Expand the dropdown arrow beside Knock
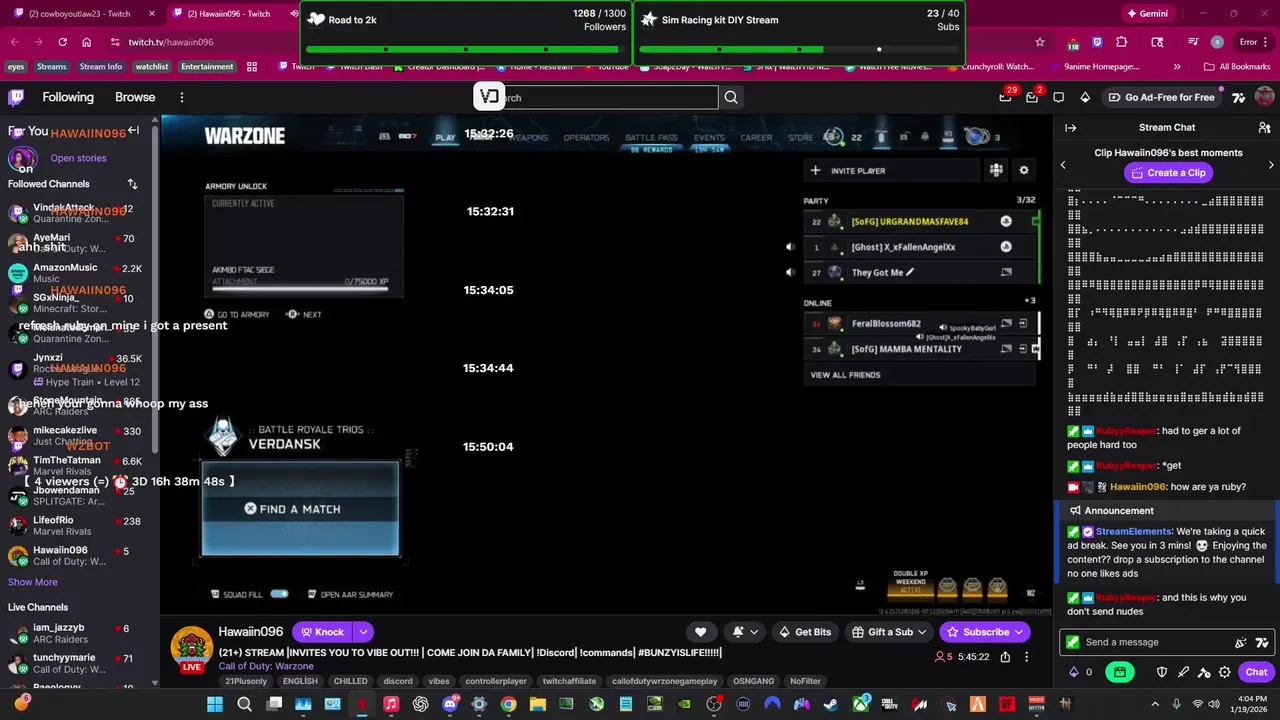The height and width of the screenshot is (720, 1280). (363, 632)
